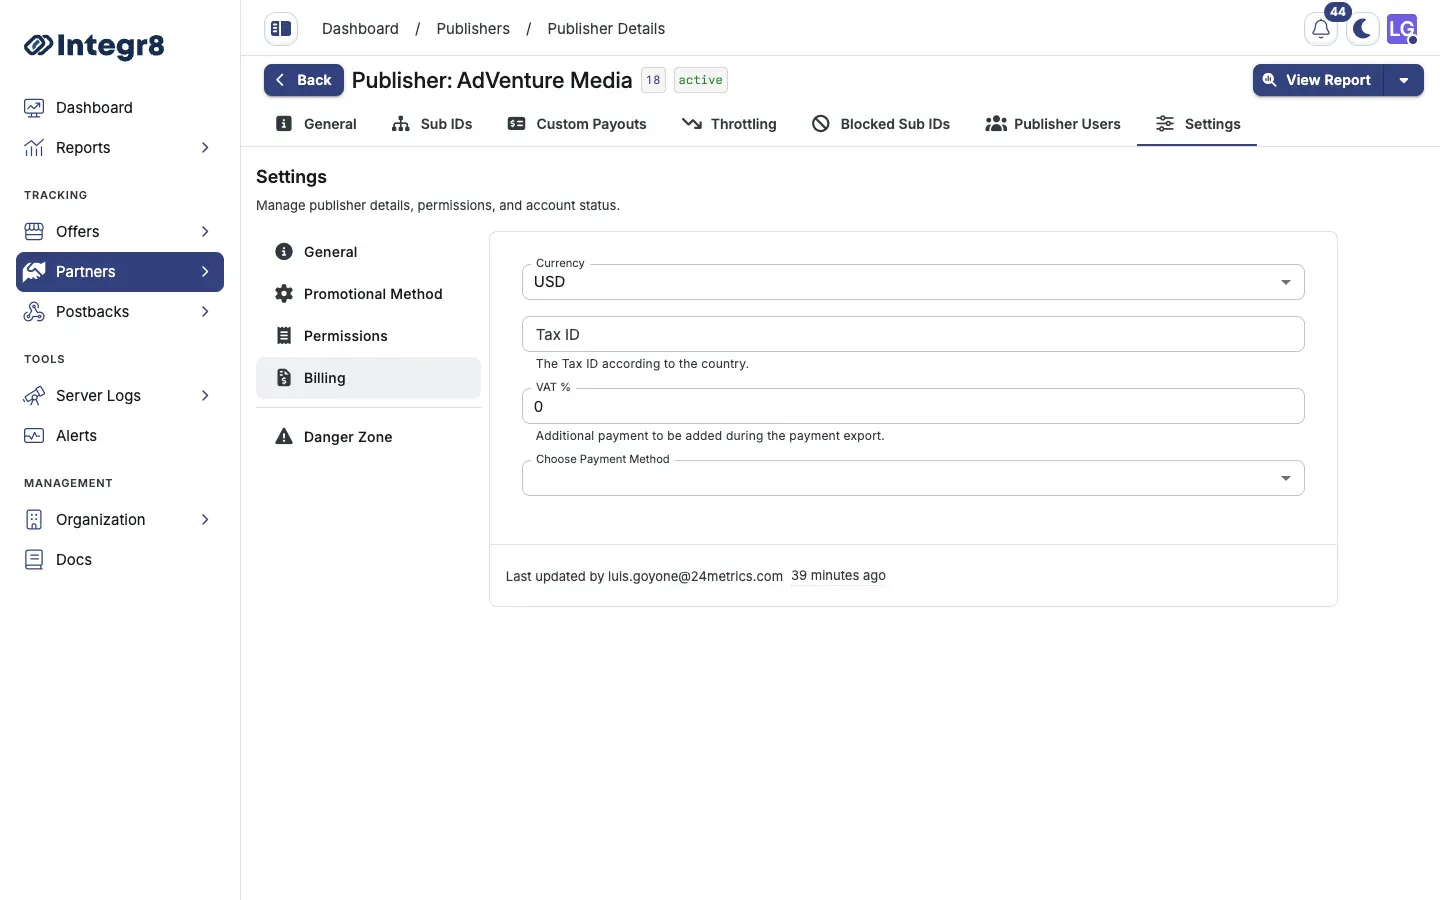The image size is (1440, 900).
Task: Click the active status badge
Action: coord(700,80)
